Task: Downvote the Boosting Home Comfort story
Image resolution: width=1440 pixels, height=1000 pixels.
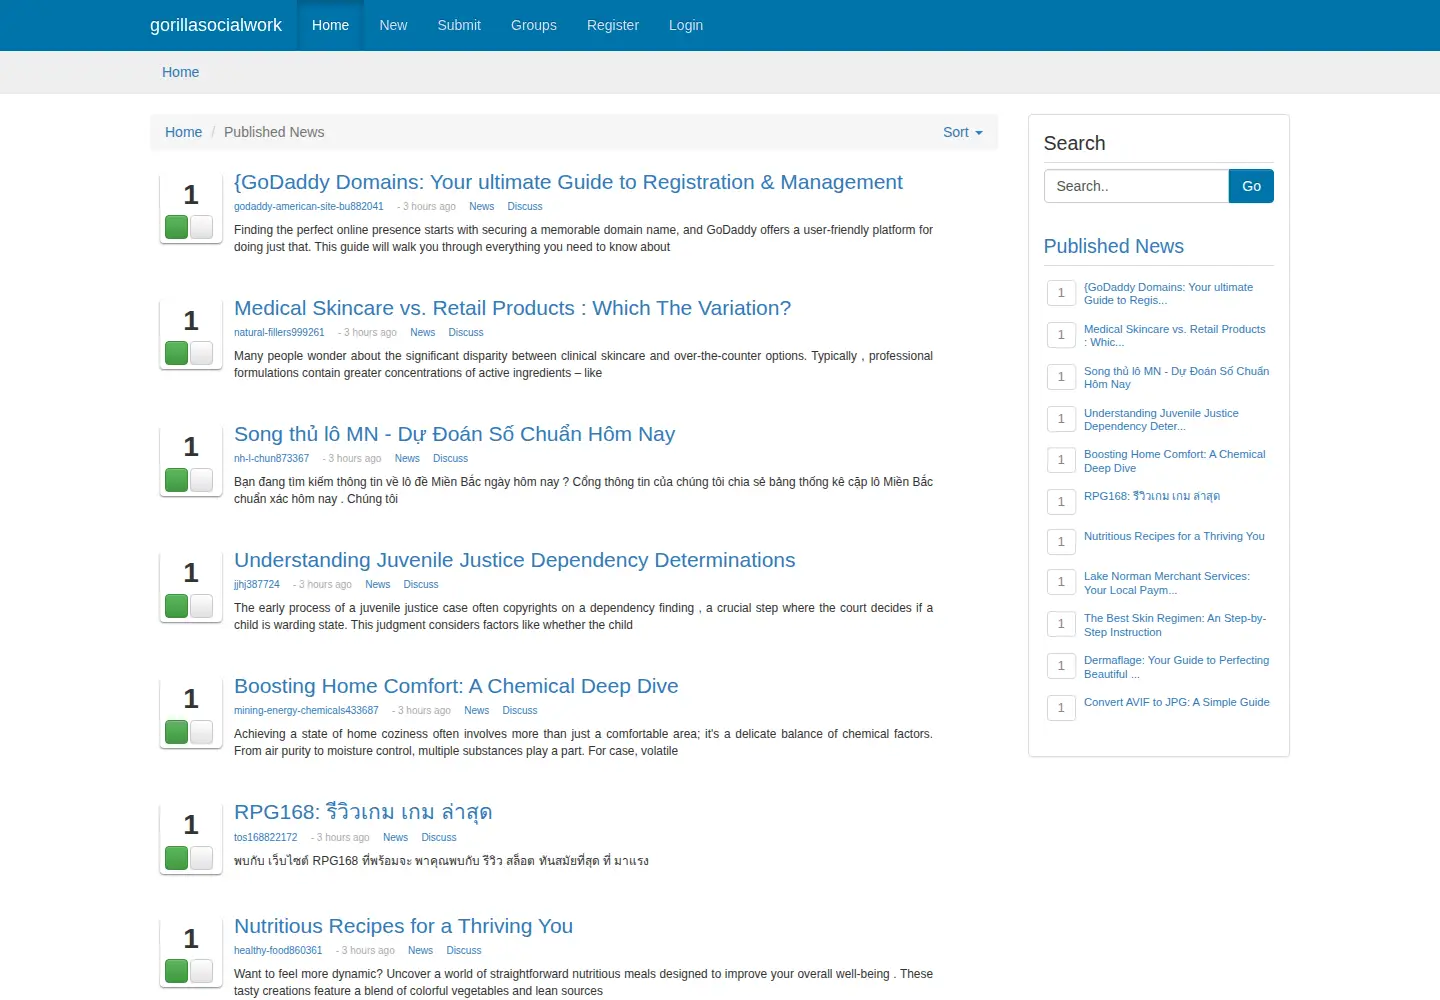Action: point(201,732)
